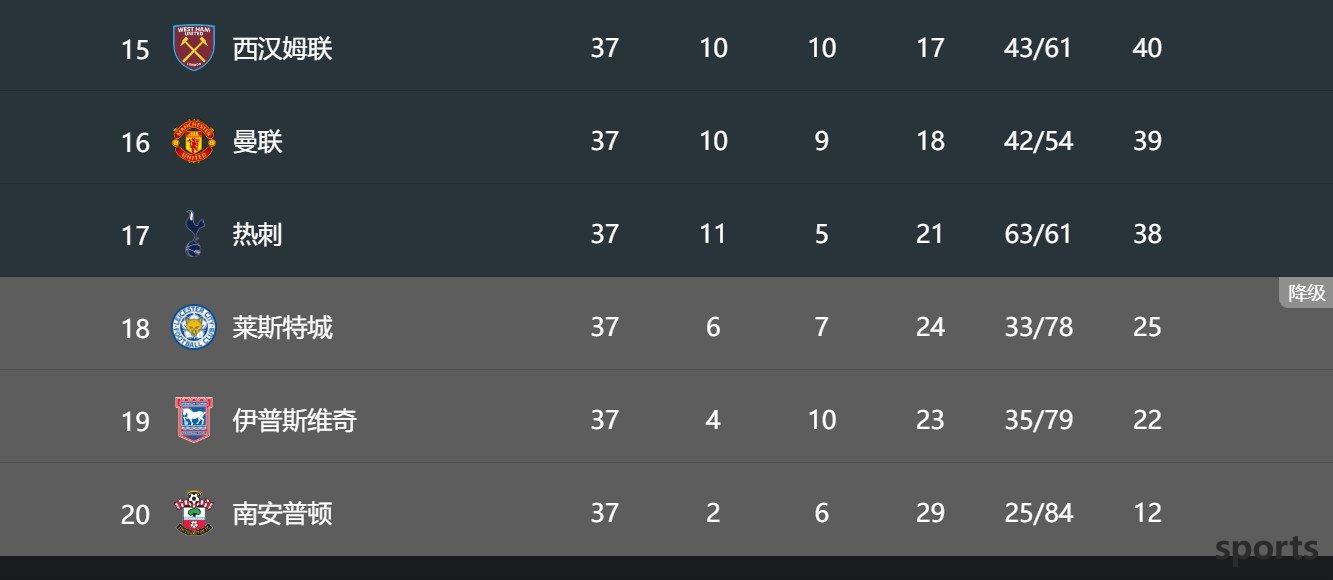Click the sports watermark logo
This screenshot has width=1333, height=580.
[x=1267, y=549]
